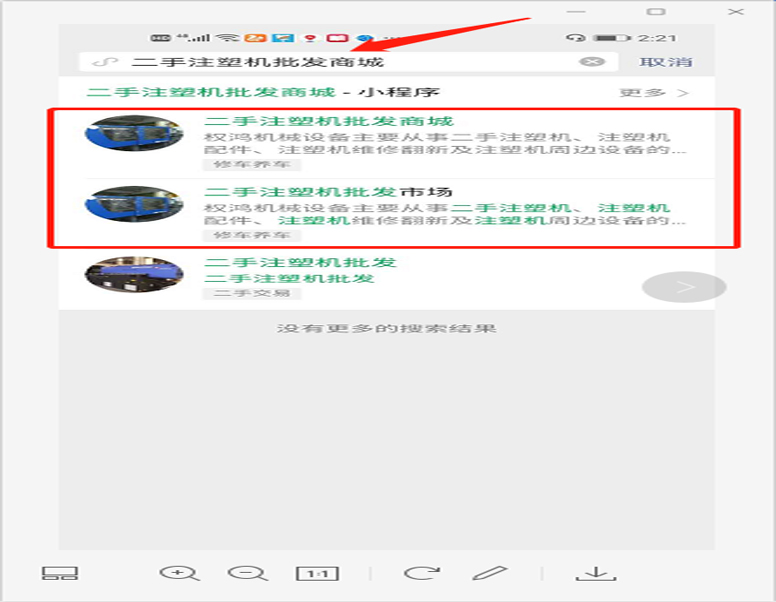Viewport: 776px width, 602px height.
Task: Click the 2:21 clock
Action: tap(656, 38)
